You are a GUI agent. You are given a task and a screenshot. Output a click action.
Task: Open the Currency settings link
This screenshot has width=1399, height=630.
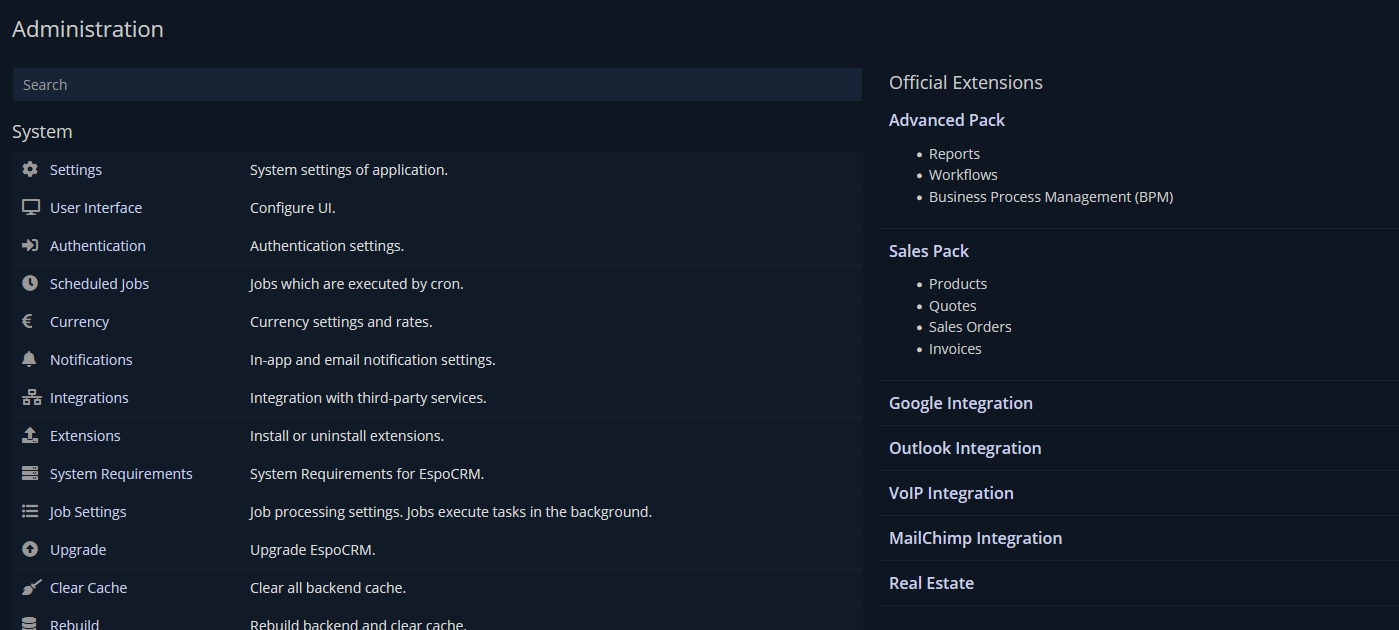[x=79, y=322]
